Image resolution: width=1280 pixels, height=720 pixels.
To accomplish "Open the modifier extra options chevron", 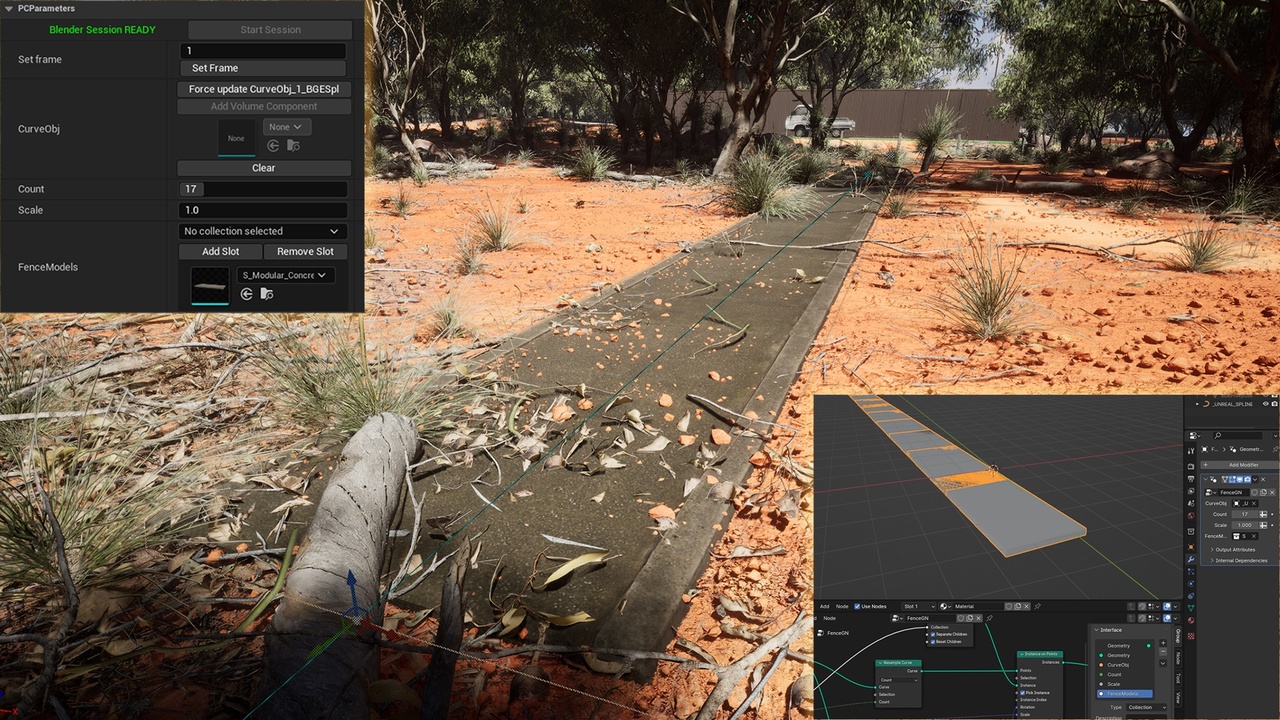I will click(1255, 479).
